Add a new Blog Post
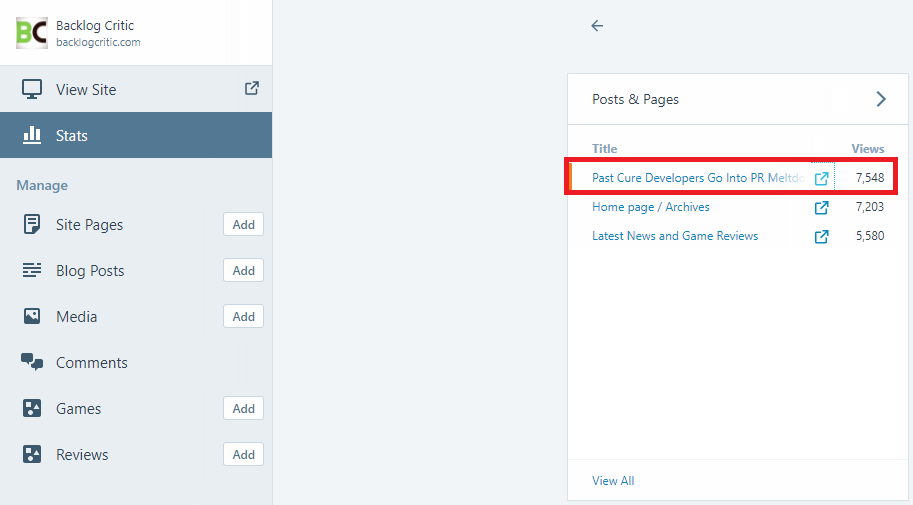 coord(243,270)
